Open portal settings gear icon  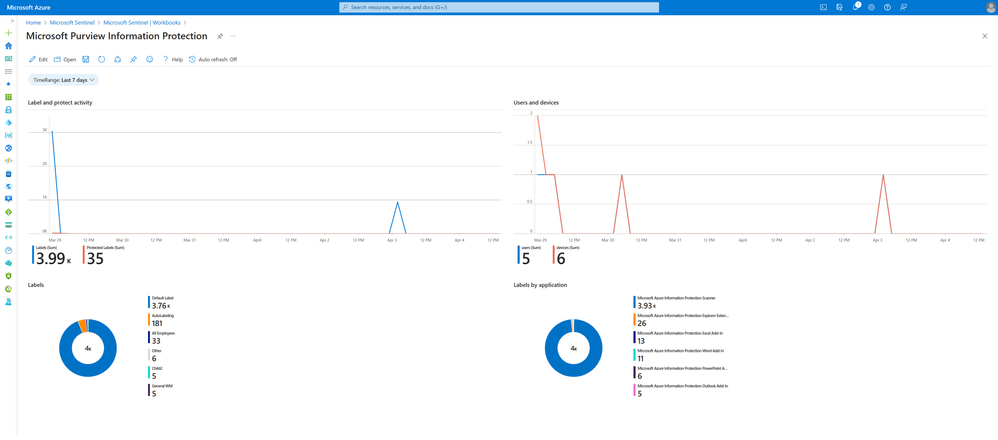point(871,7)
